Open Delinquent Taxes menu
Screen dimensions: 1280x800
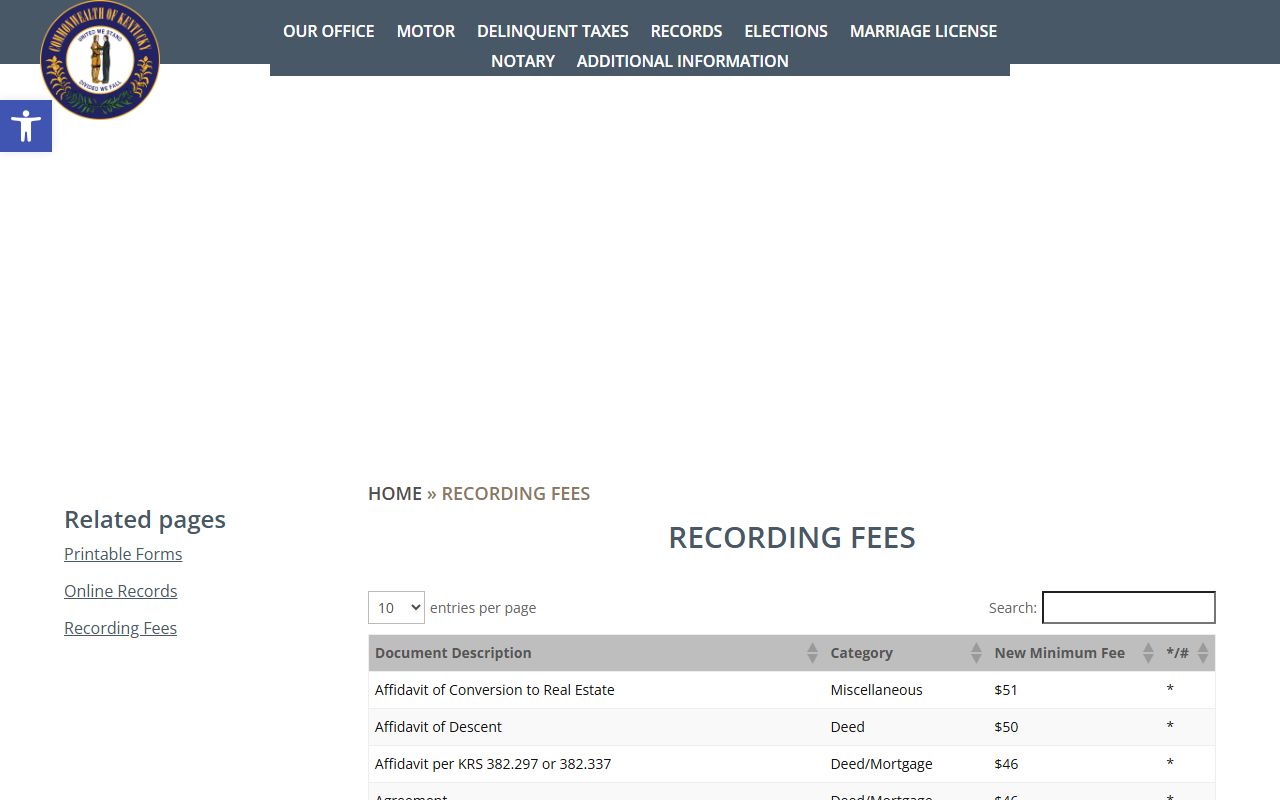(553, 31)
